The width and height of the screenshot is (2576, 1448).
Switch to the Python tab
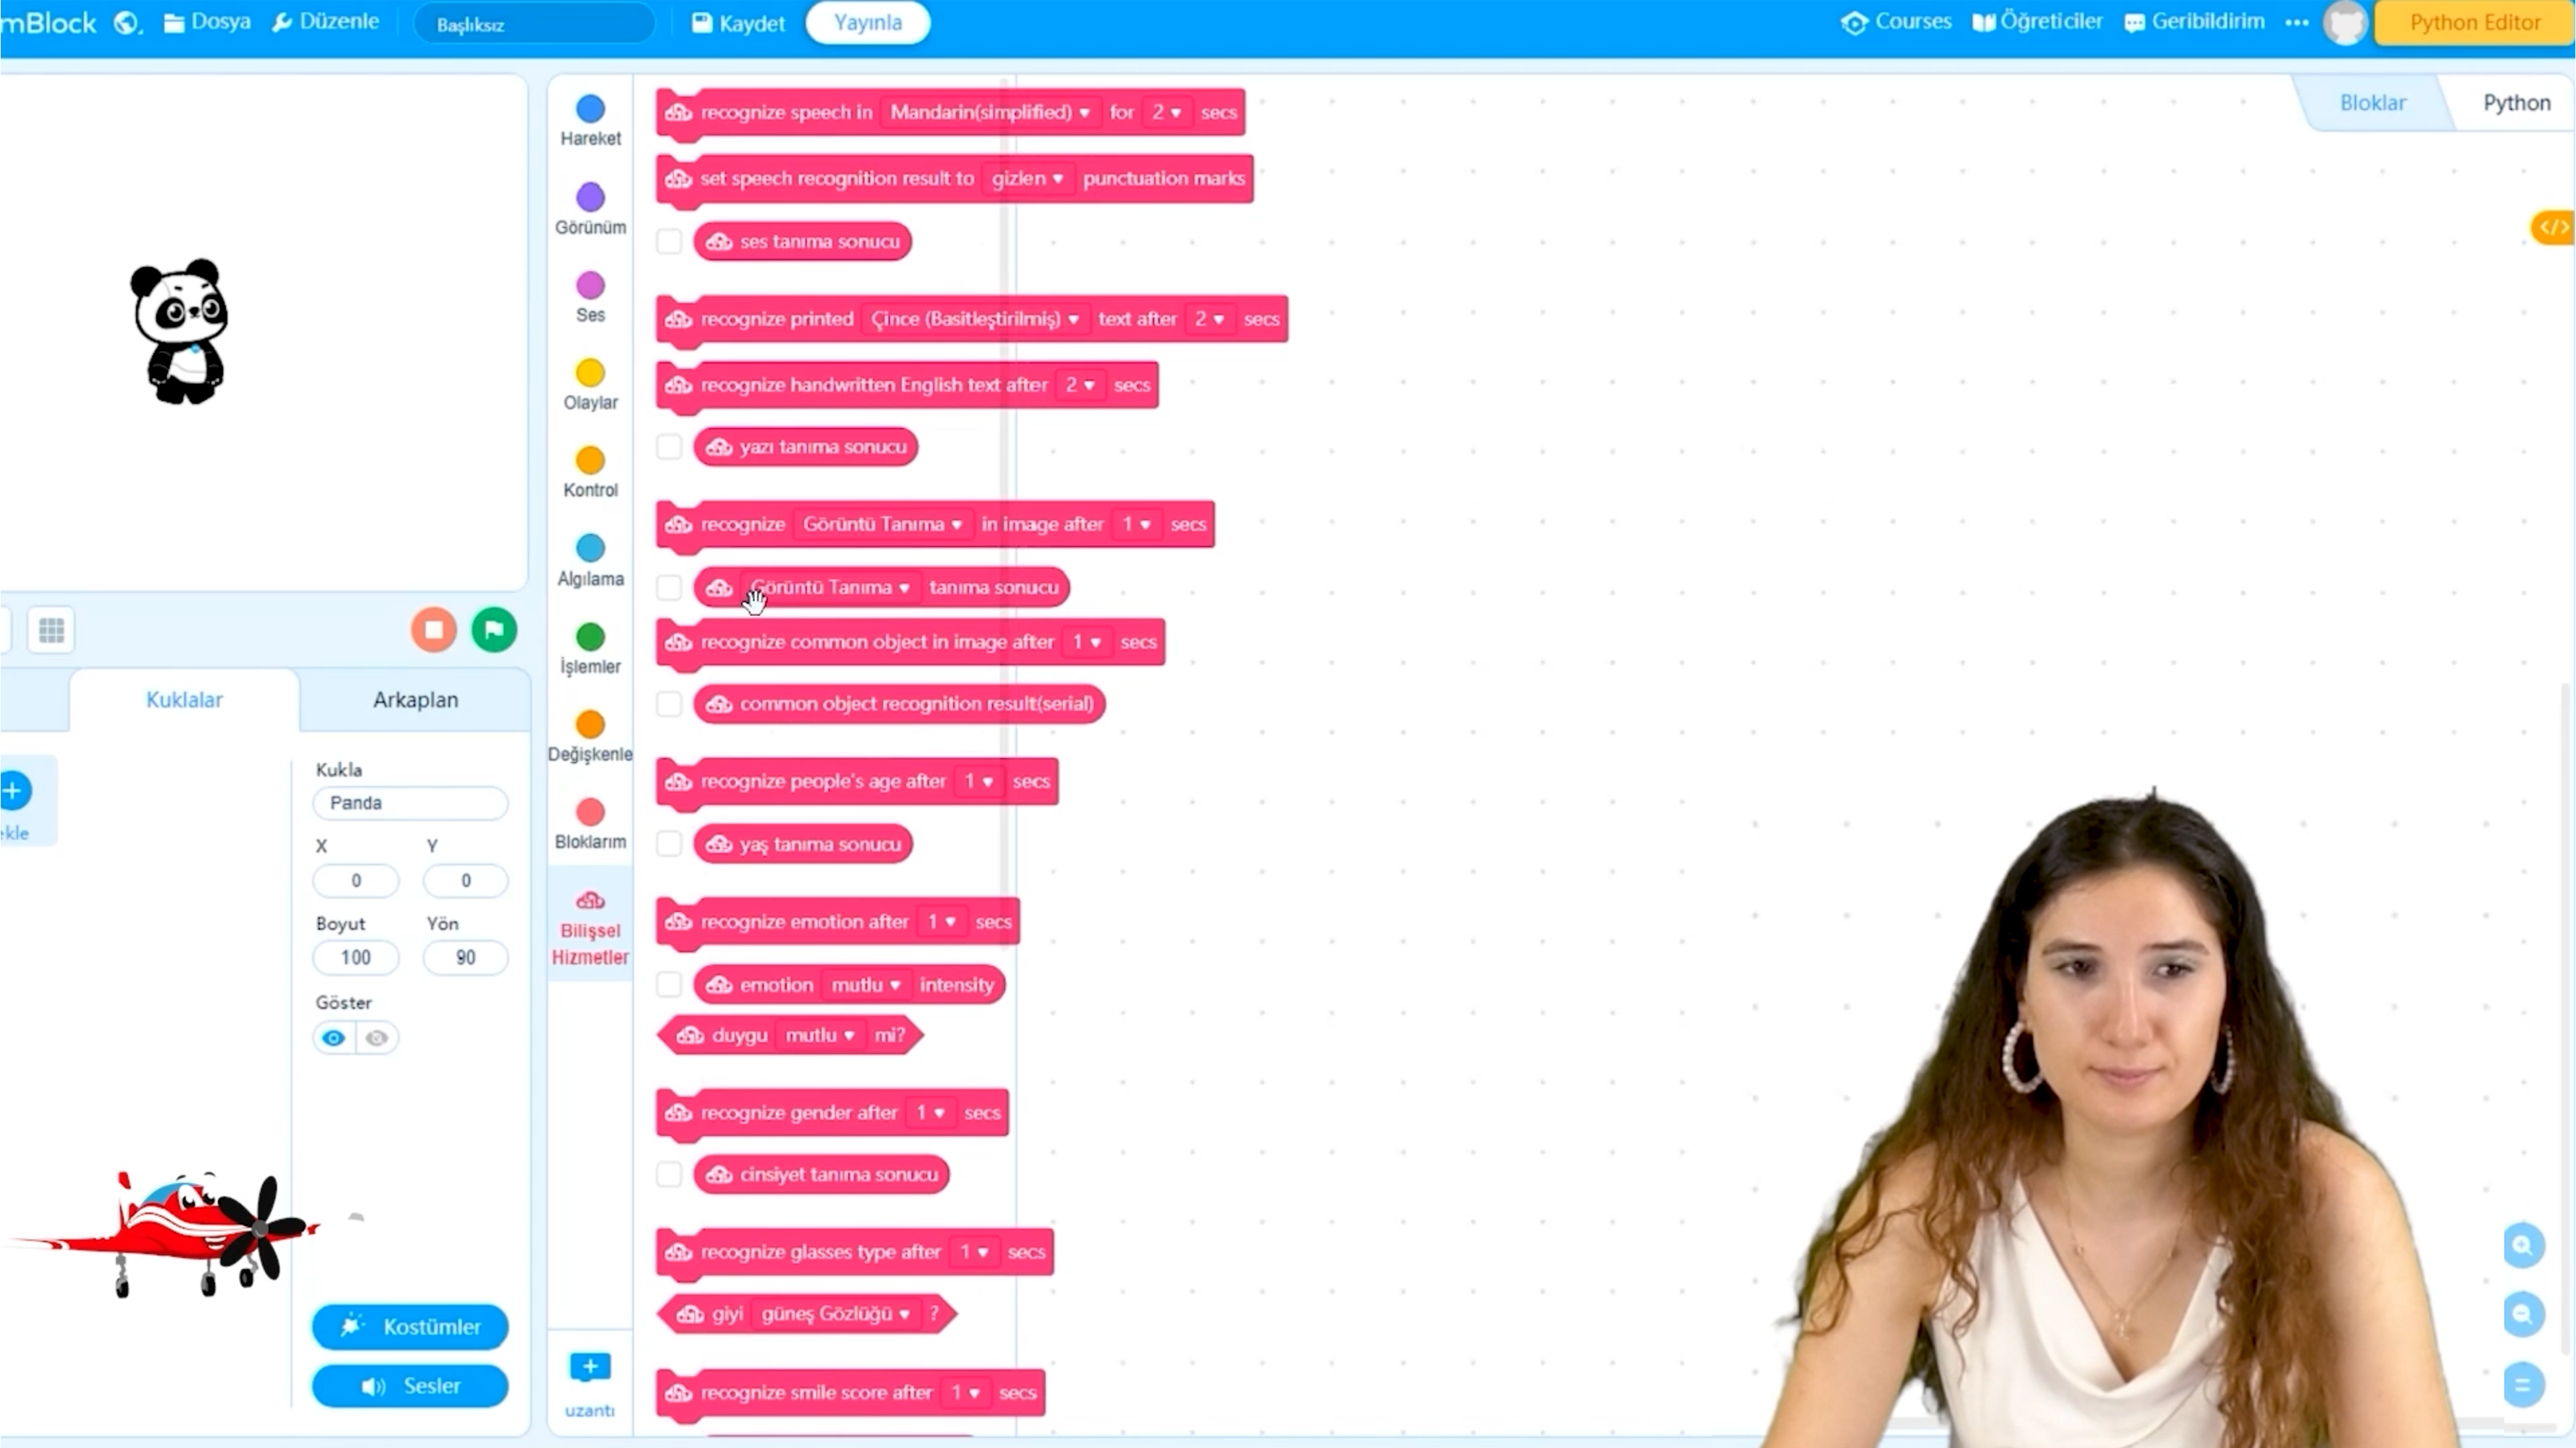[2517, 102]
